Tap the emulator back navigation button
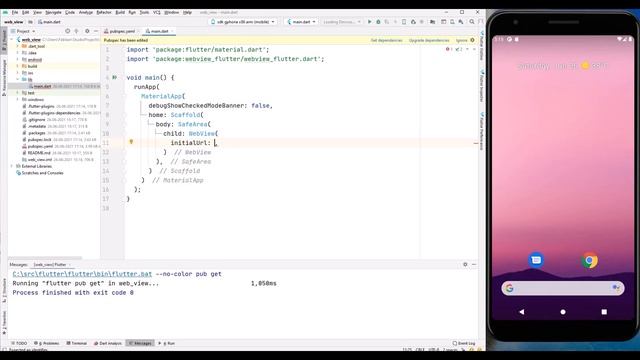Image resolution: width=640 pixels, height=360 pixels. [x=522, y=312]
